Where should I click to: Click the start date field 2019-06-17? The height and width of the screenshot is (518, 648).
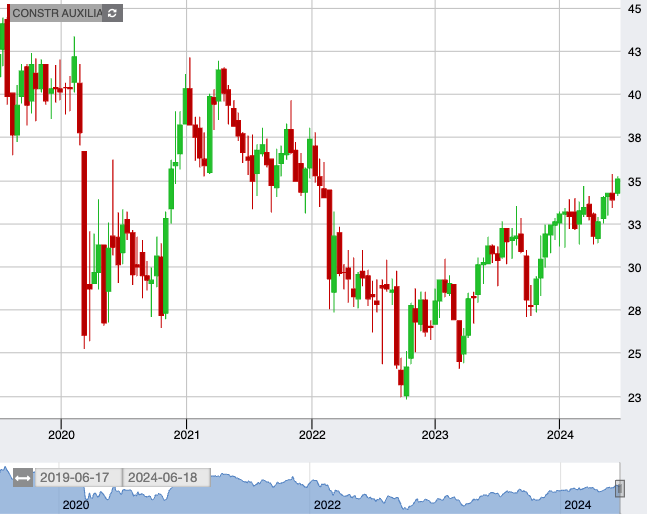click(78, 477)
